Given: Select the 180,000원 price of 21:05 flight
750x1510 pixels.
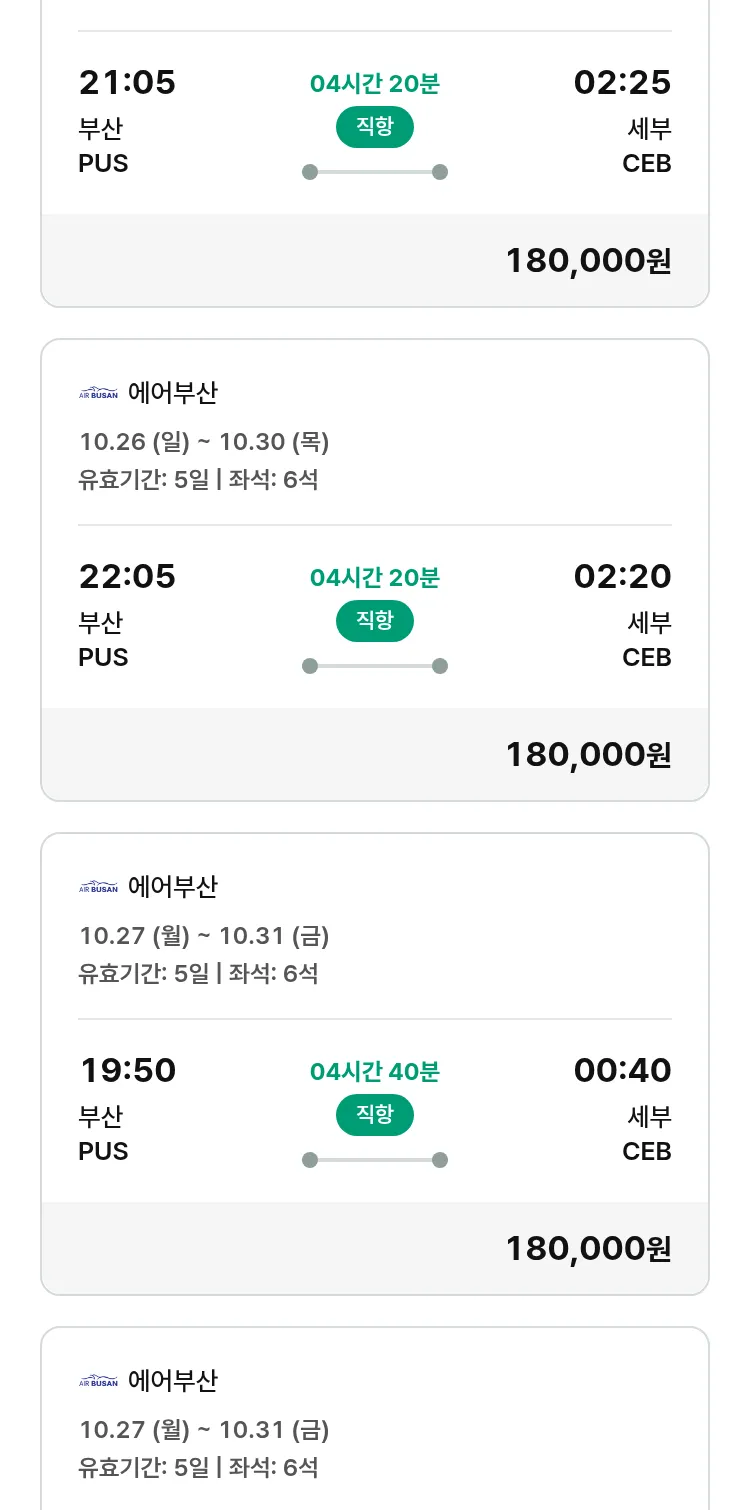Looking at the screenshot, I should click(x=588, y=261).
